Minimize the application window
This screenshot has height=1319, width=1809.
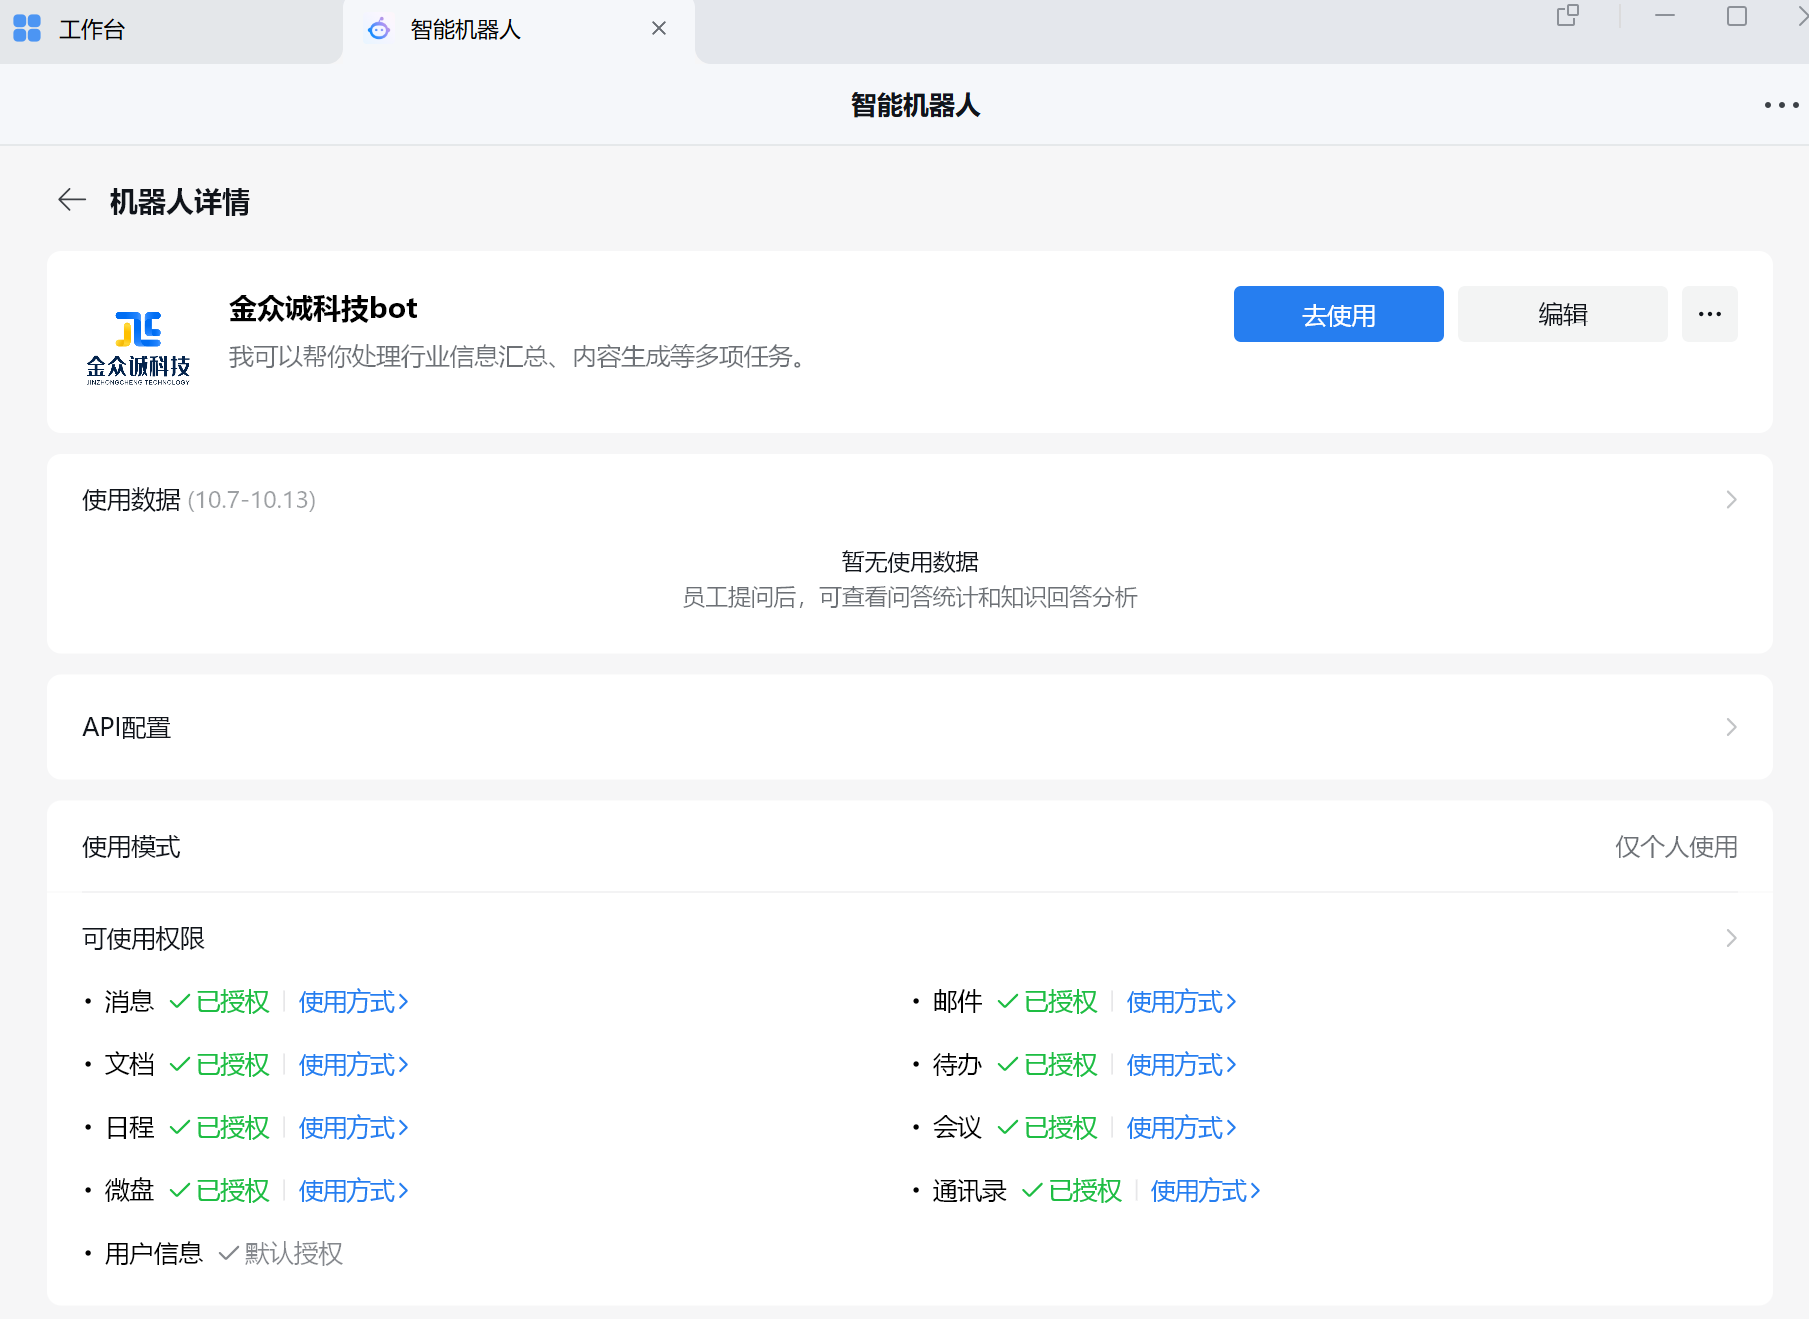pyautogui.click(x=1665, y=16)
